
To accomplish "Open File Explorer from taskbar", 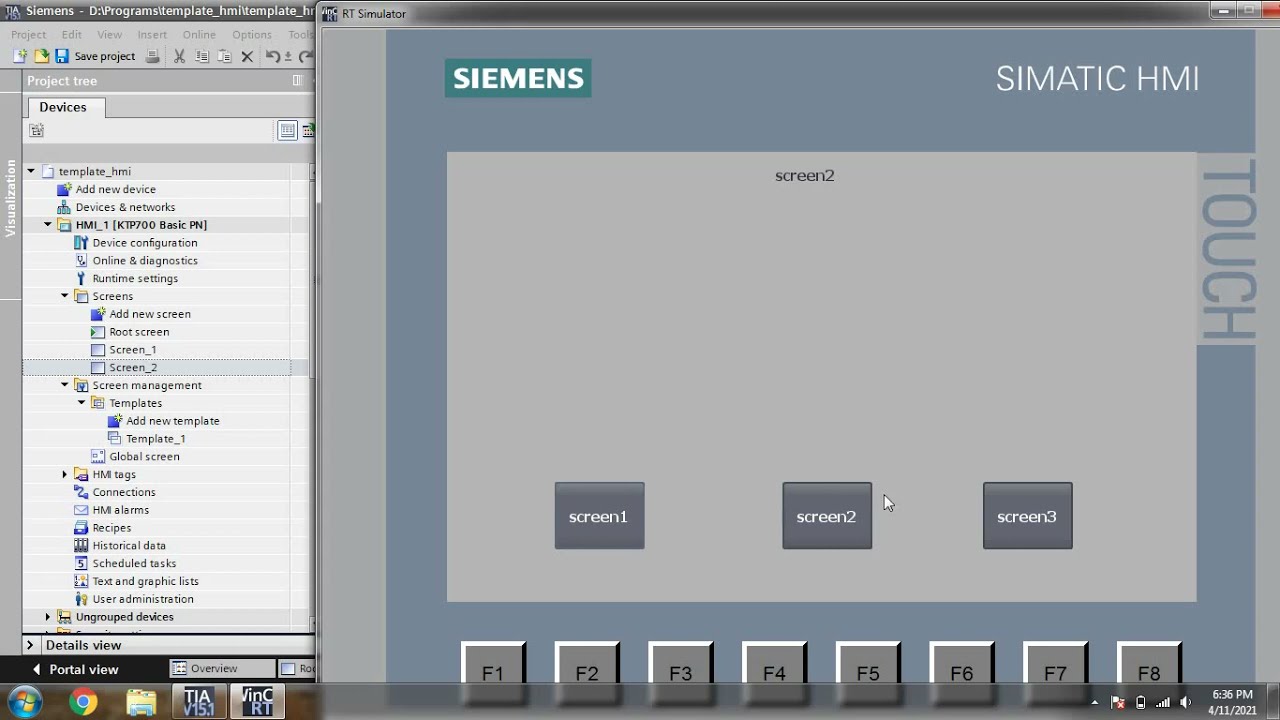I will click(141, 702).
